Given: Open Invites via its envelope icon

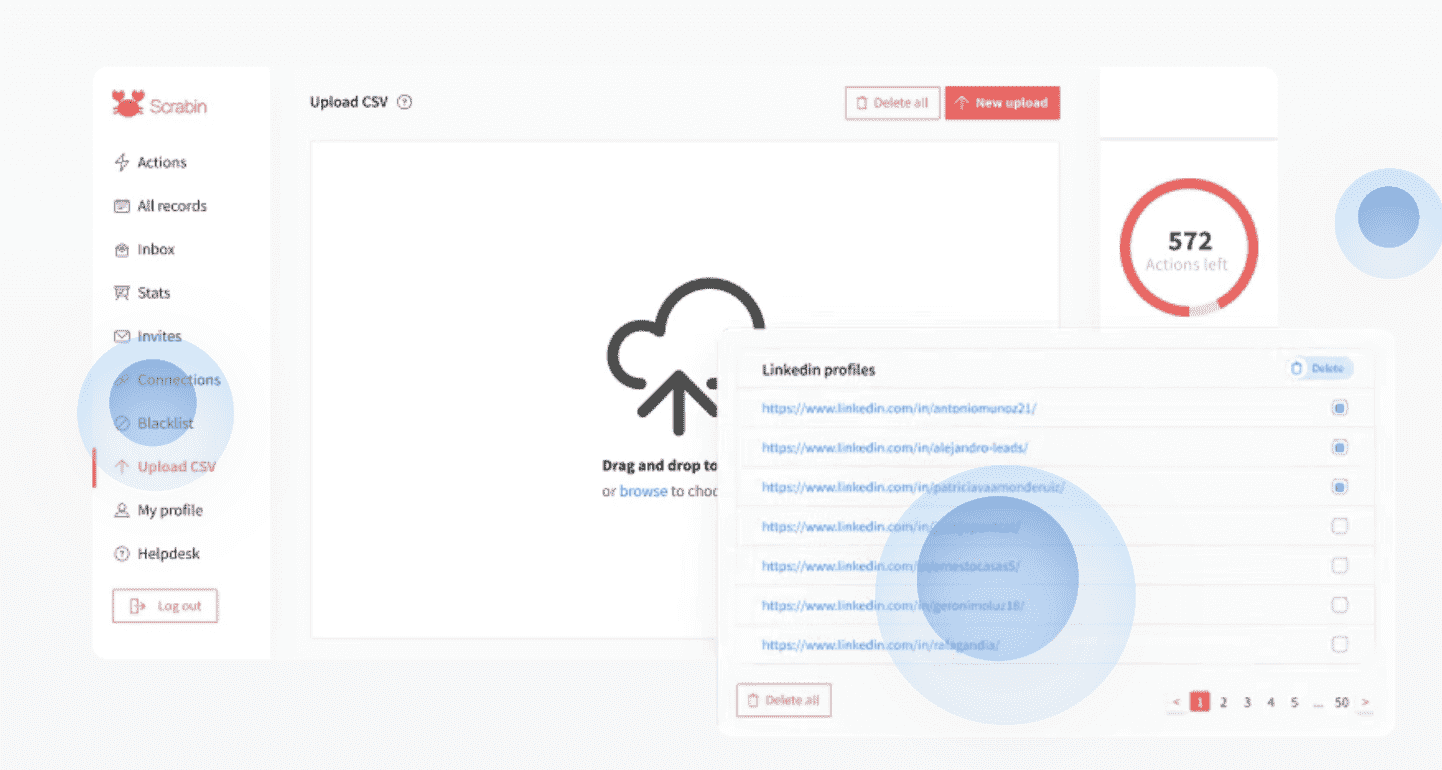Looking at the screenshot, I should 122,336.
